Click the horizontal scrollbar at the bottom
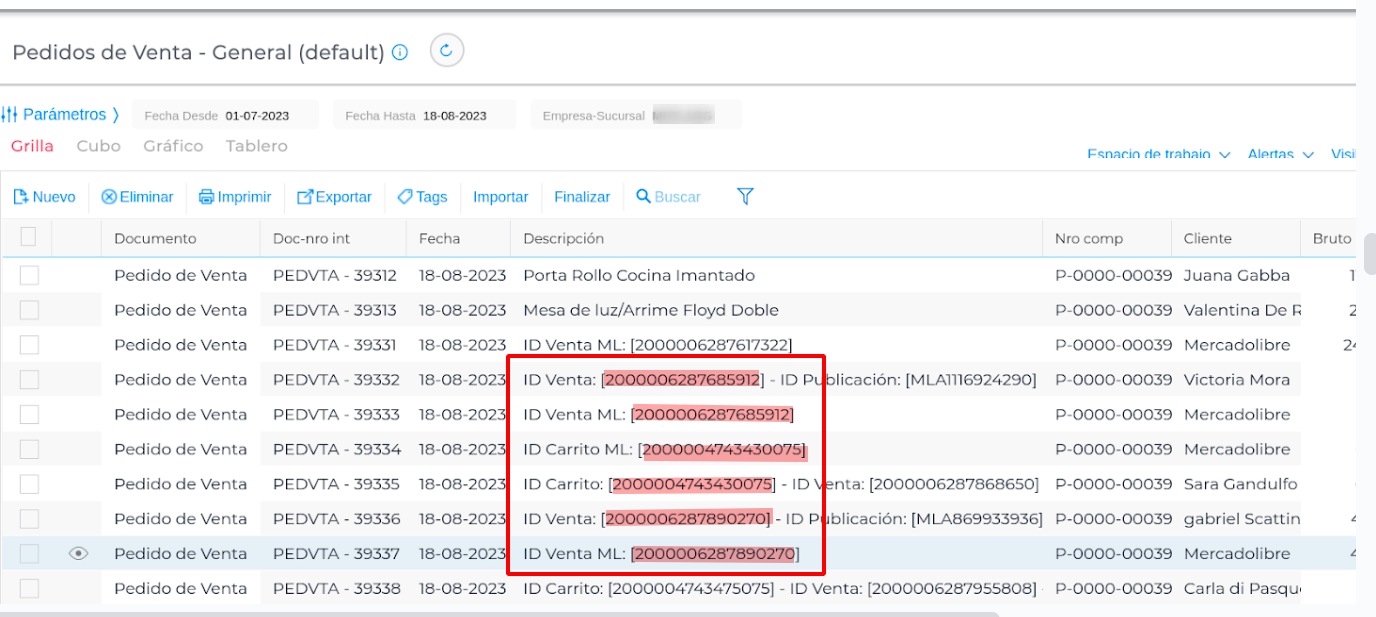1376x617 pixels. pyautogui.click(x=500, y=613)
